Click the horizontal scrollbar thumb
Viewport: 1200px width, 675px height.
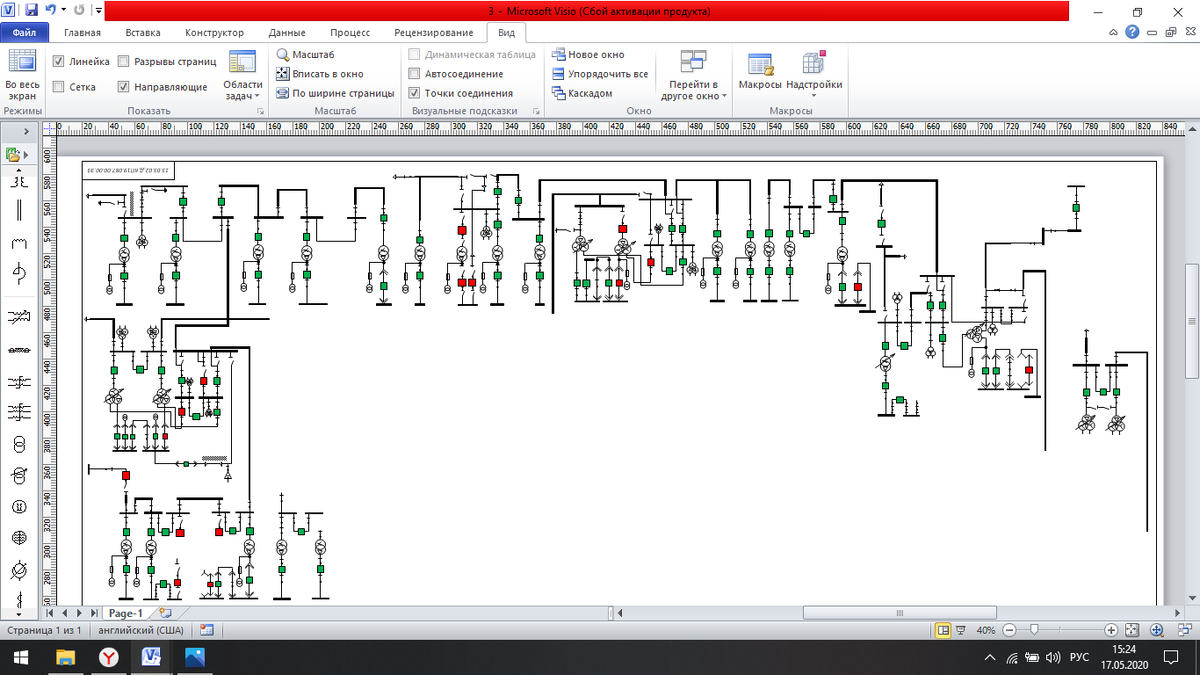[899, 613]
